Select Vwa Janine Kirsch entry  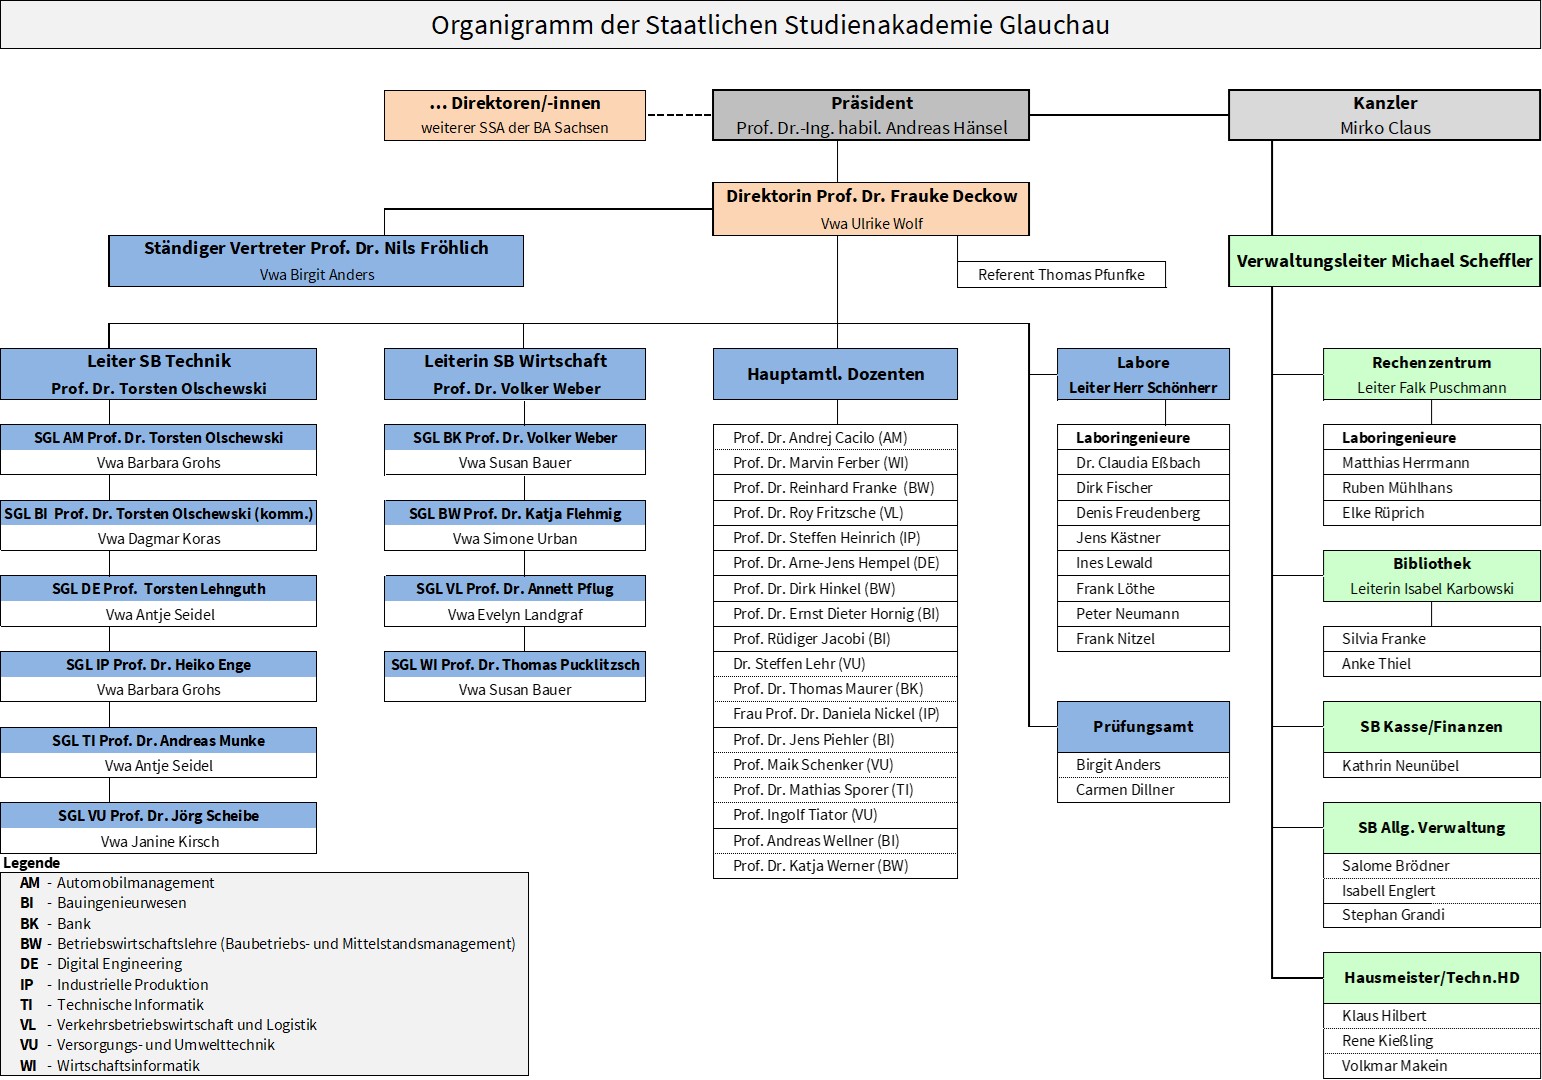tap(159, 841)
